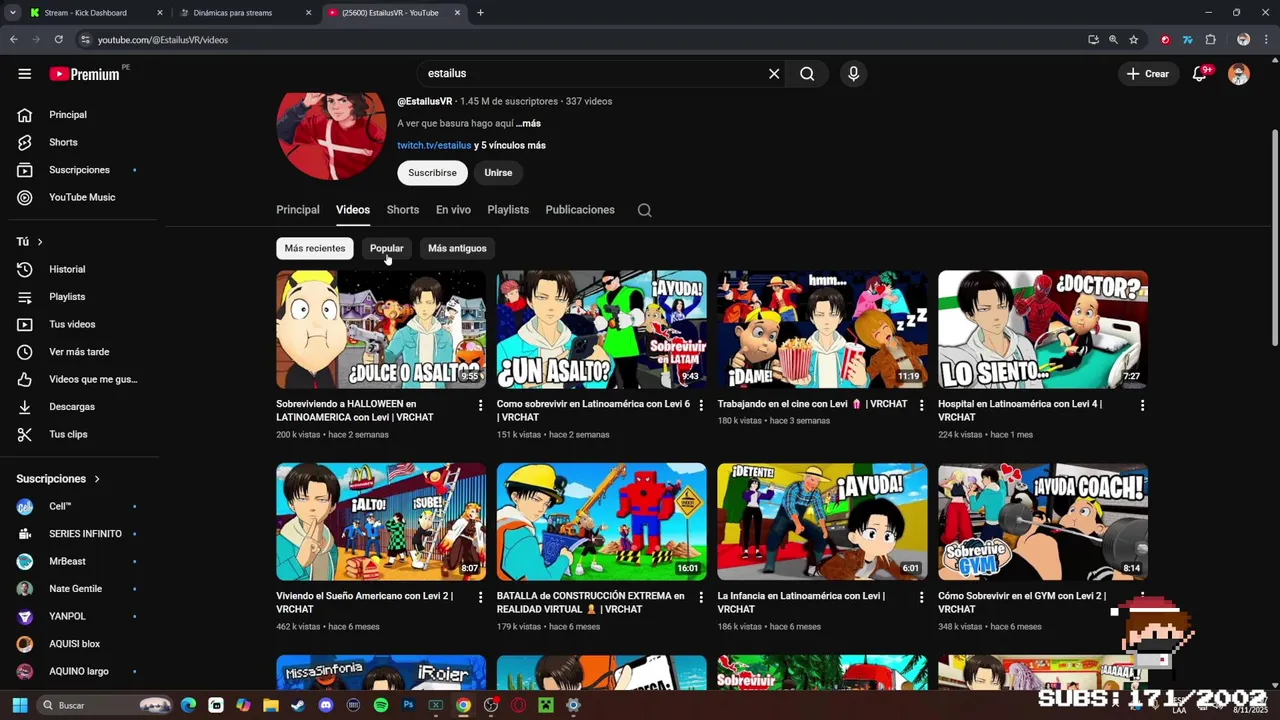Click the Suscribirse button
Viewport: 1280px width, 720px height.
[432, 173]
